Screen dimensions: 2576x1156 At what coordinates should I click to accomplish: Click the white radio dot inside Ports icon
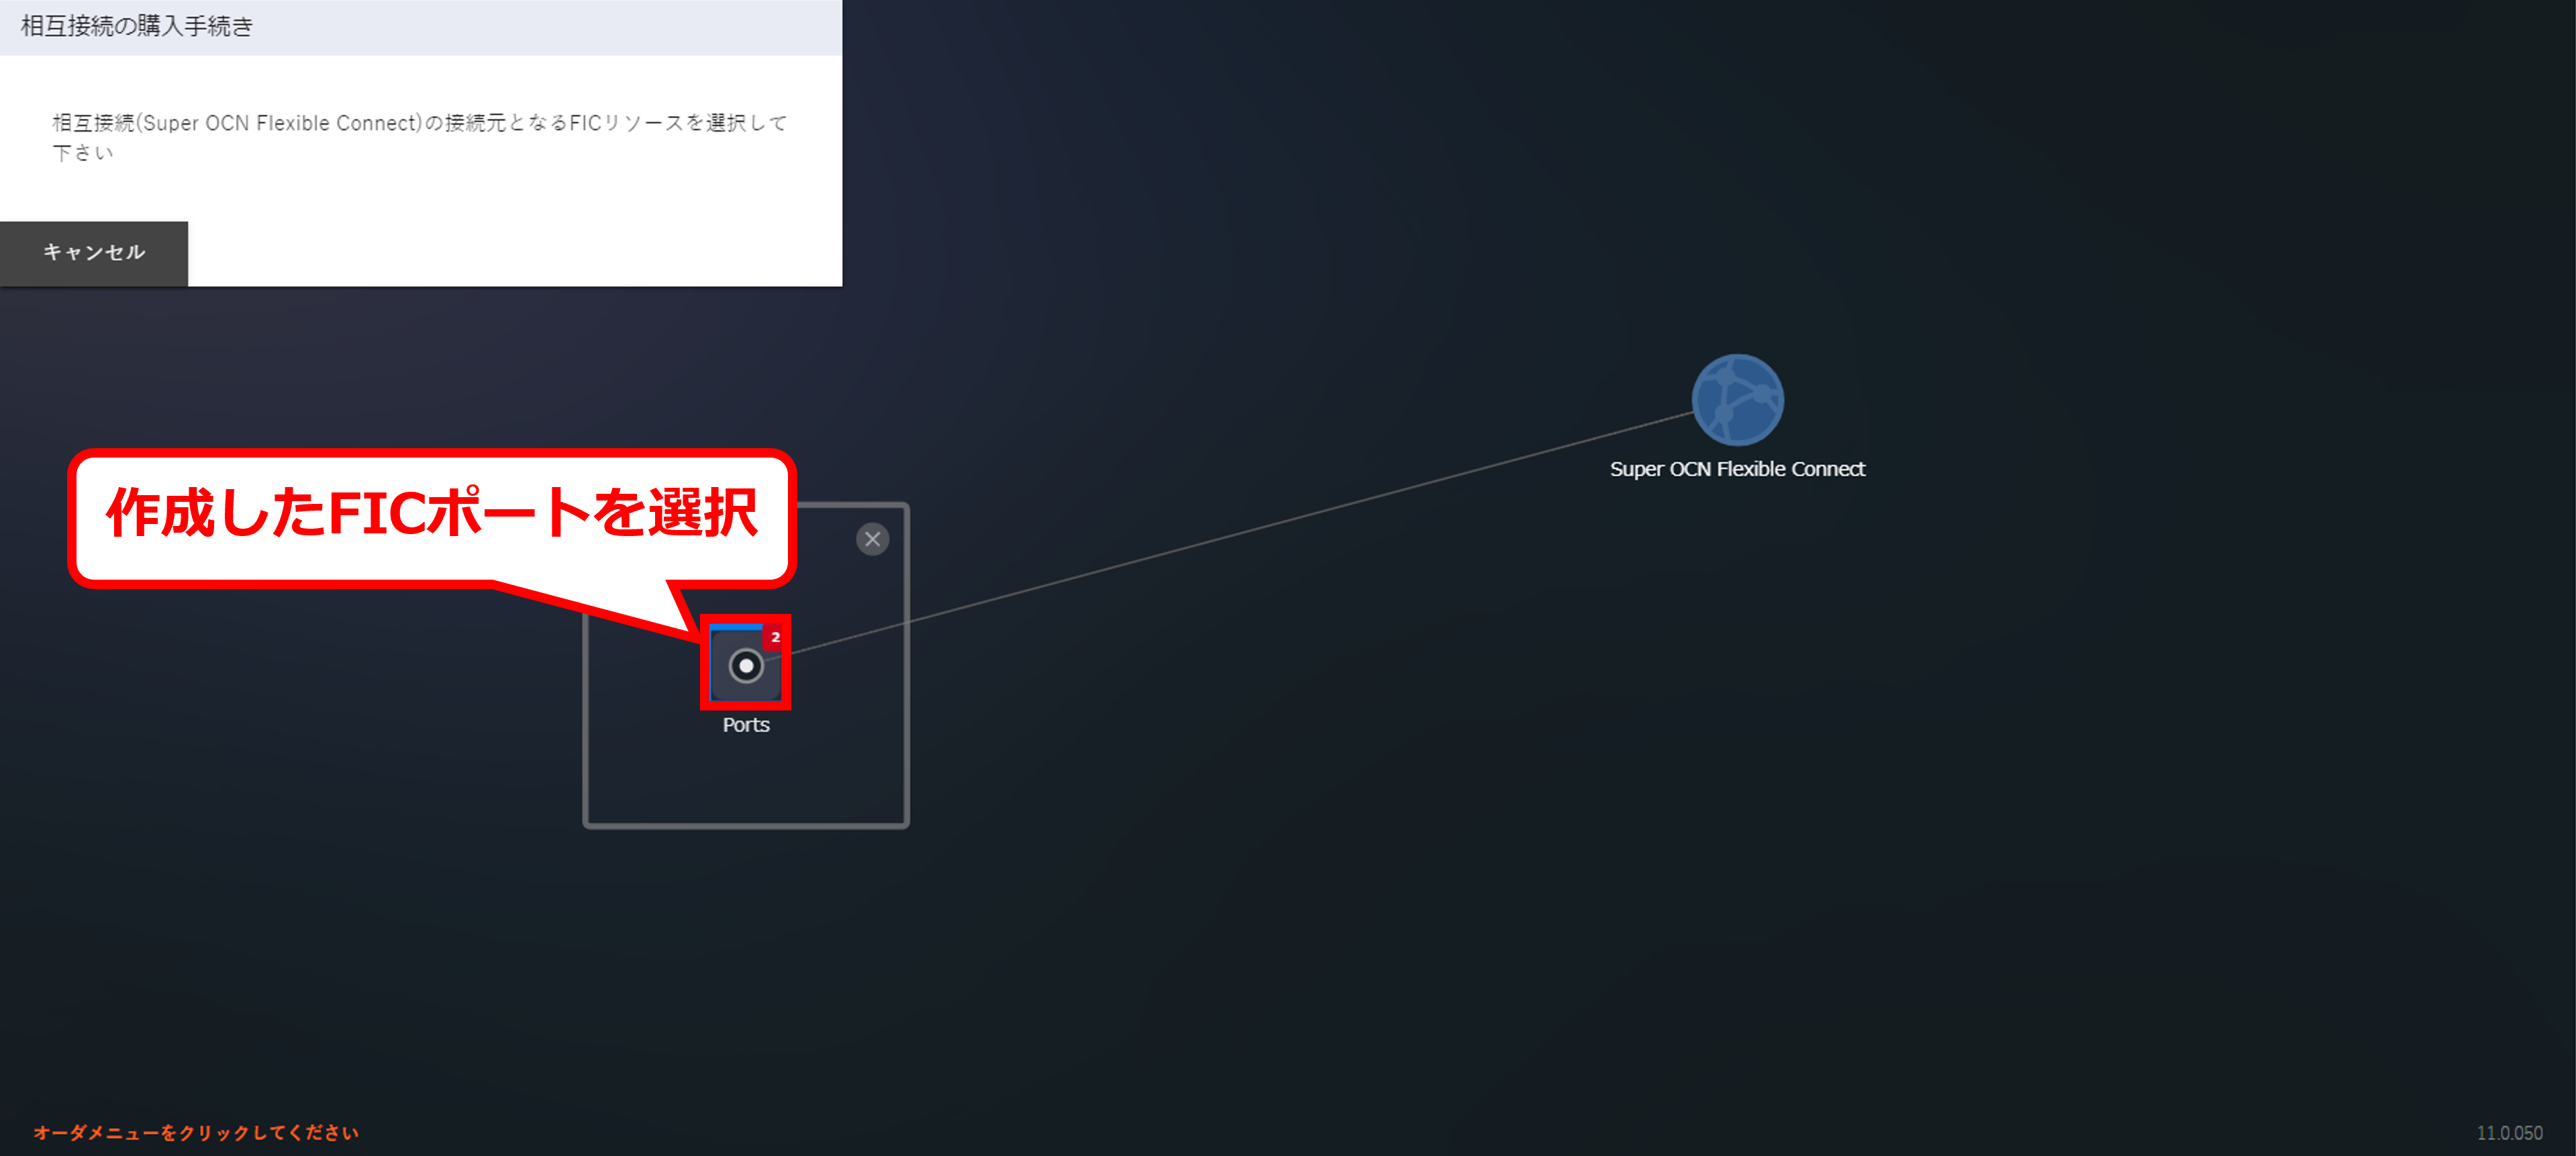[x=746, y=666]
